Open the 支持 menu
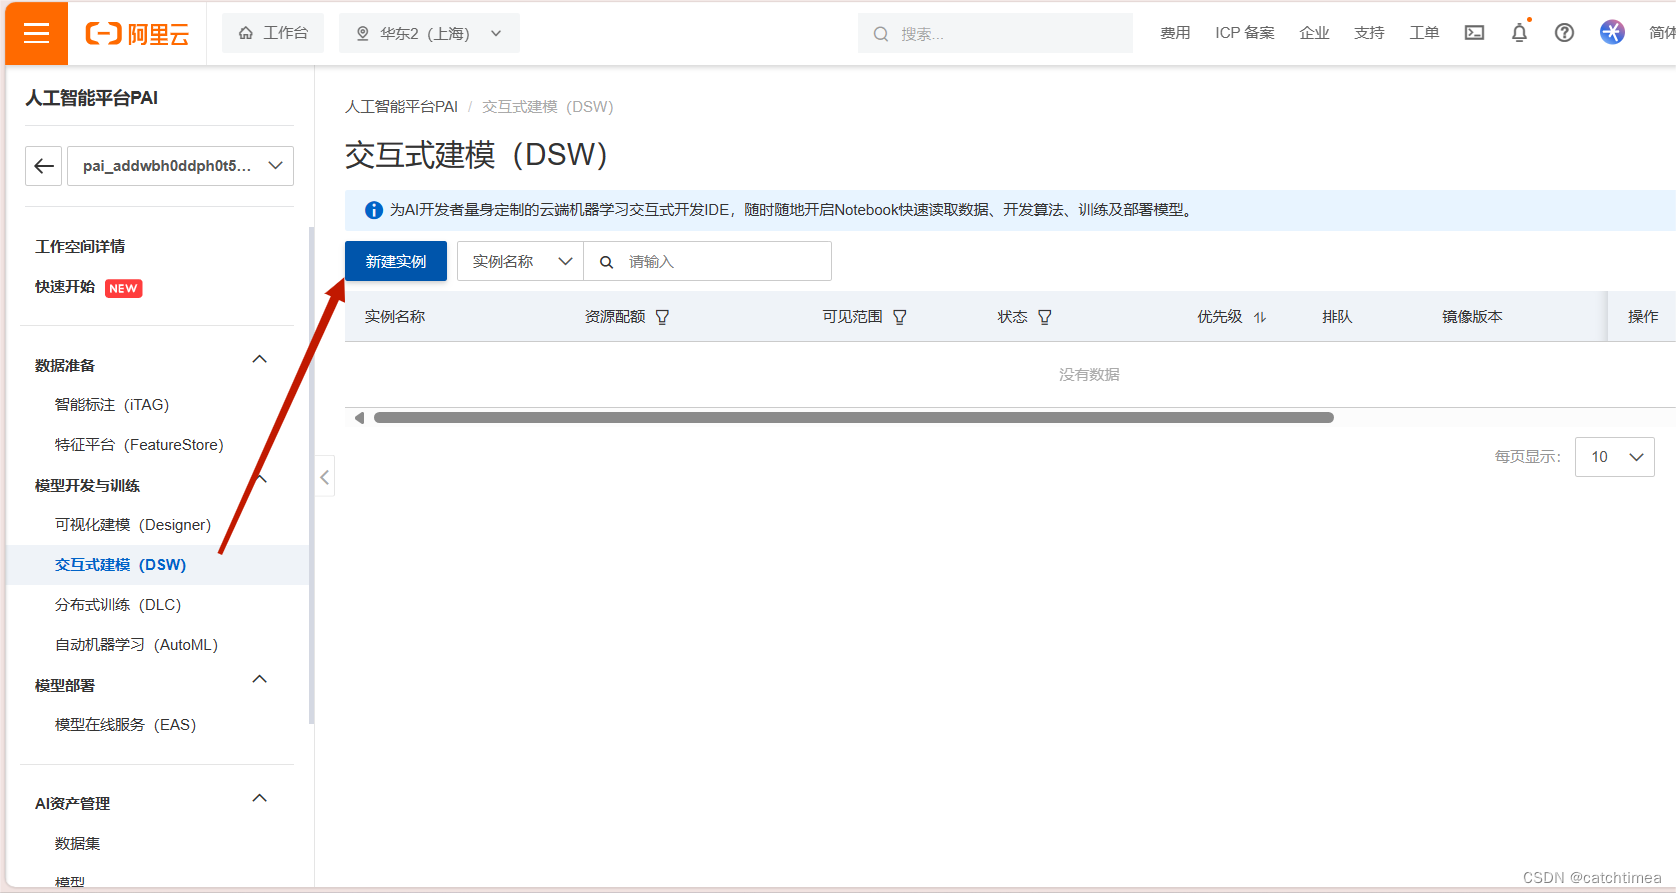 [x=1369, y=33]
